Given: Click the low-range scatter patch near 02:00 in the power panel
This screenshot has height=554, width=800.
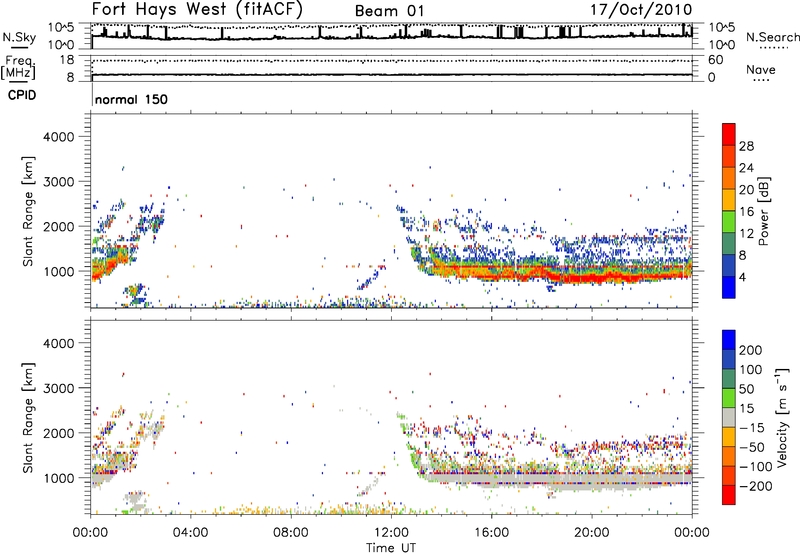Looking at the screenshot, I should [135, 294].
